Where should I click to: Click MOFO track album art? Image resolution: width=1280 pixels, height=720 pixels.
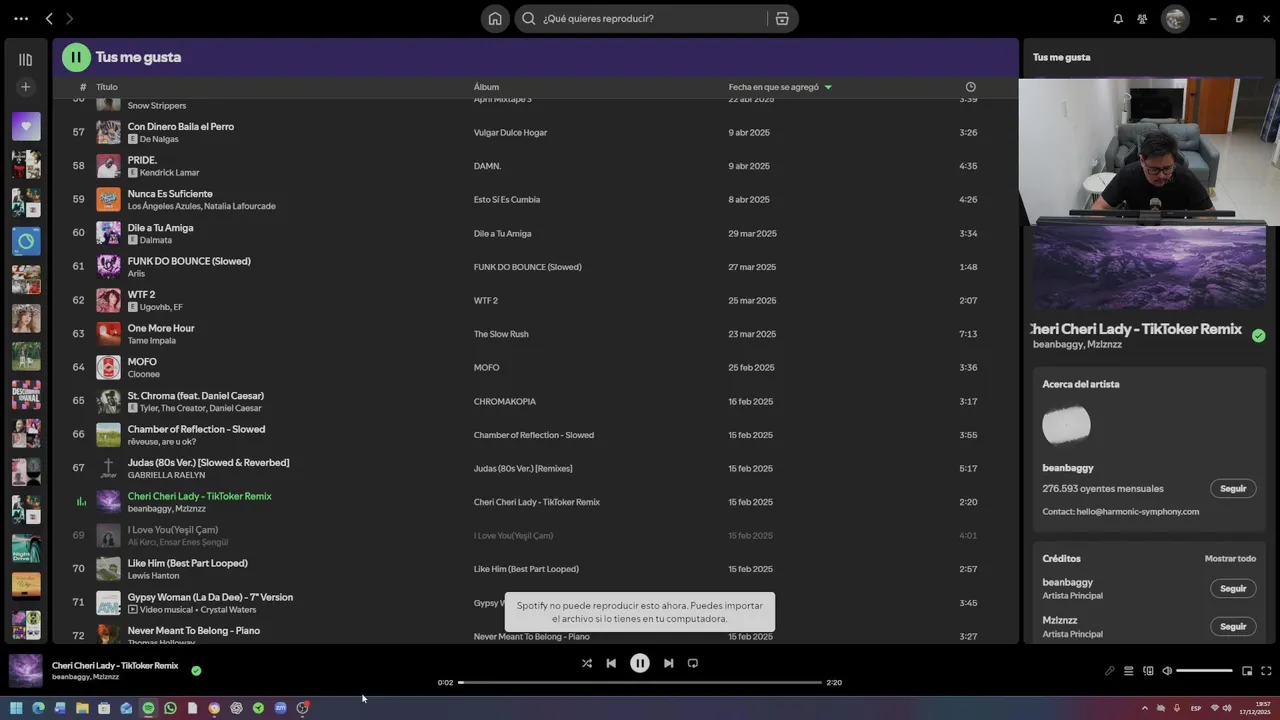point(108,367)
